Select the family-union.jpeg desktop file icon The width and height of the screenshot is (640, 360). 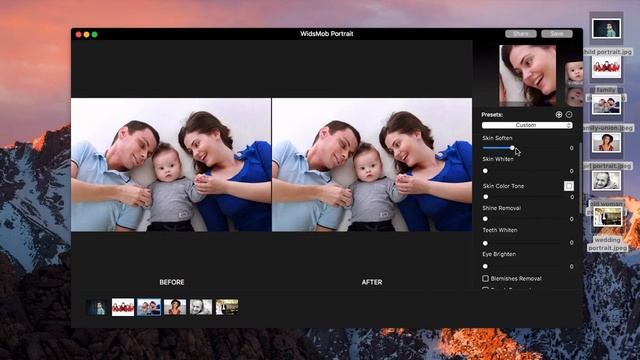(607, 104)
